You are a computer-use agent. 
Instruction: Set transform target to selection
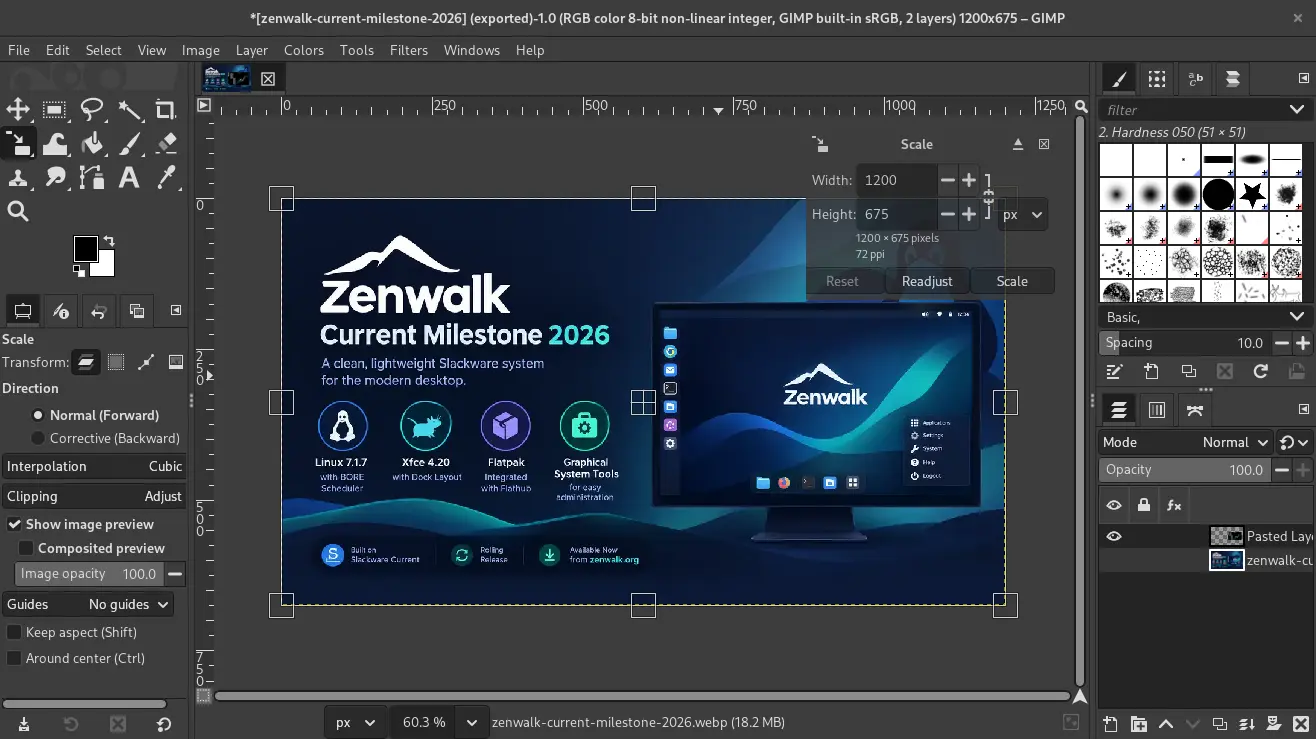pyautogui.click(x=116, y=362)
